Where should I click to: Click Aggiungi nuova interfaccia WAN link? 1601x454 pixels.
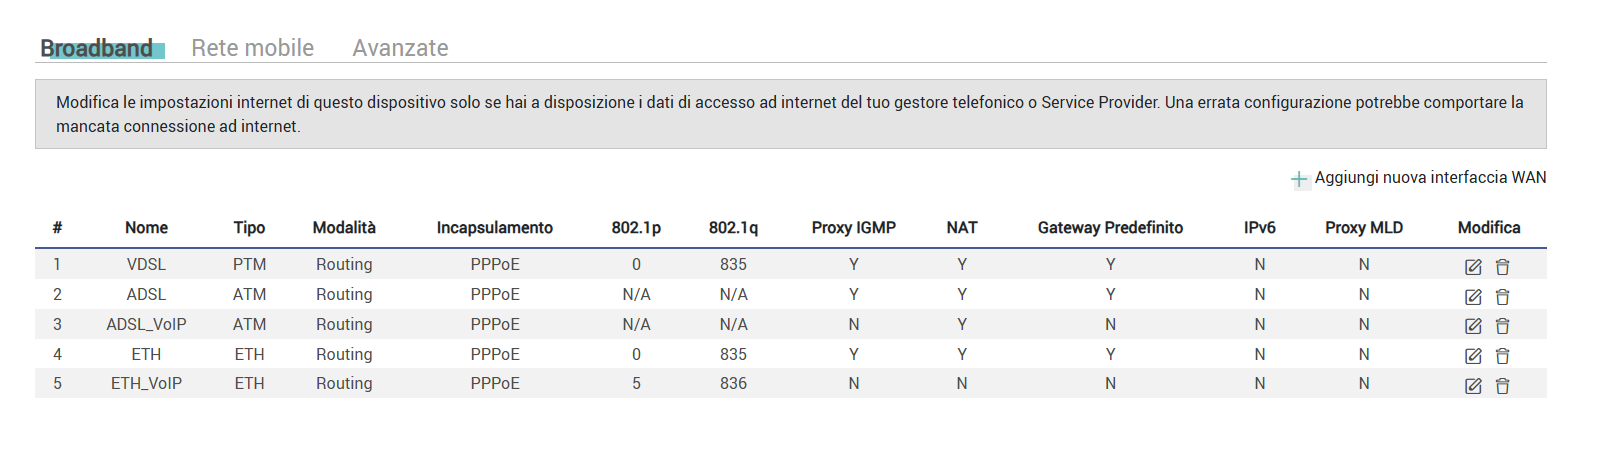pyautogui.click(x=1429, y=177)
